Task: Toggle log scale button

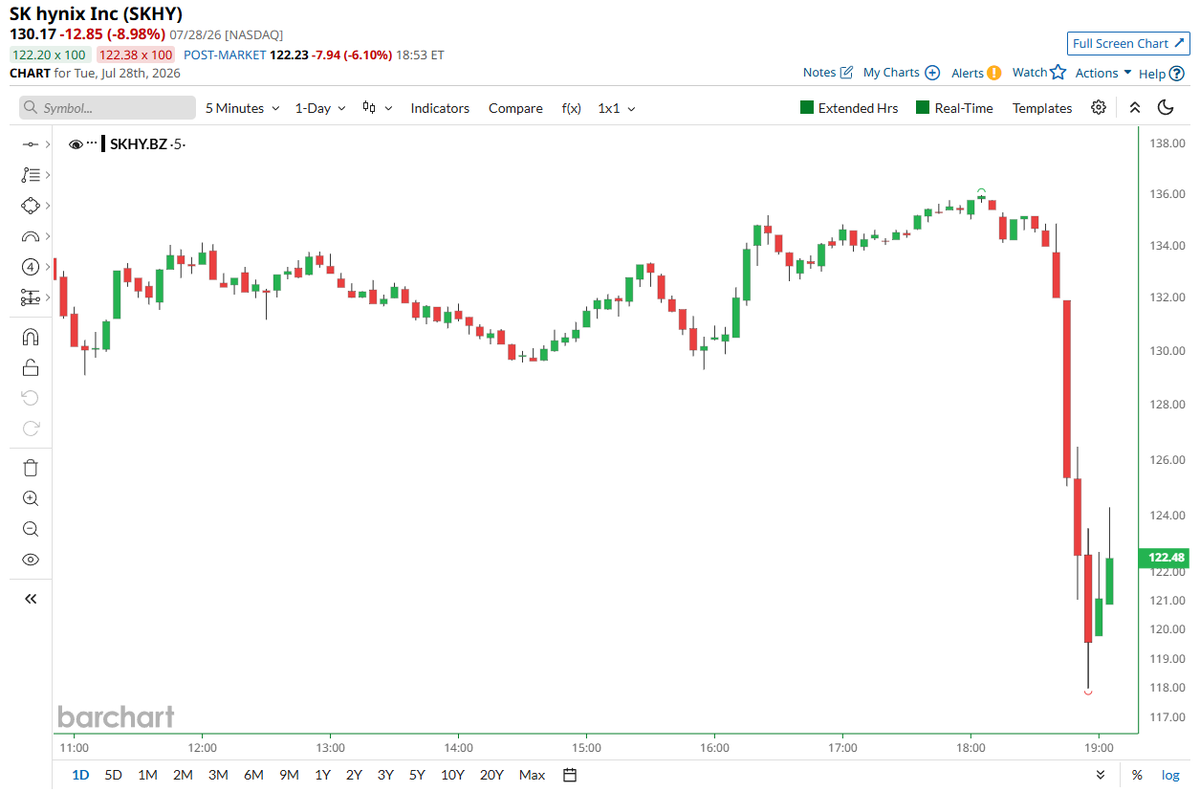Action: (1170, 775)
